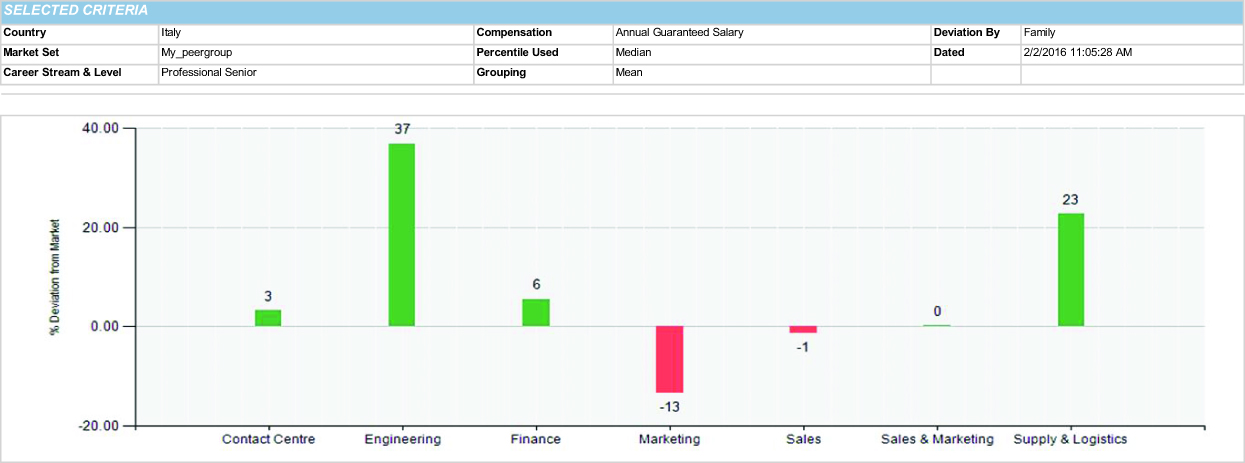Select the green Finance bar
The image size is (1245, 463).
pos(536,313)
